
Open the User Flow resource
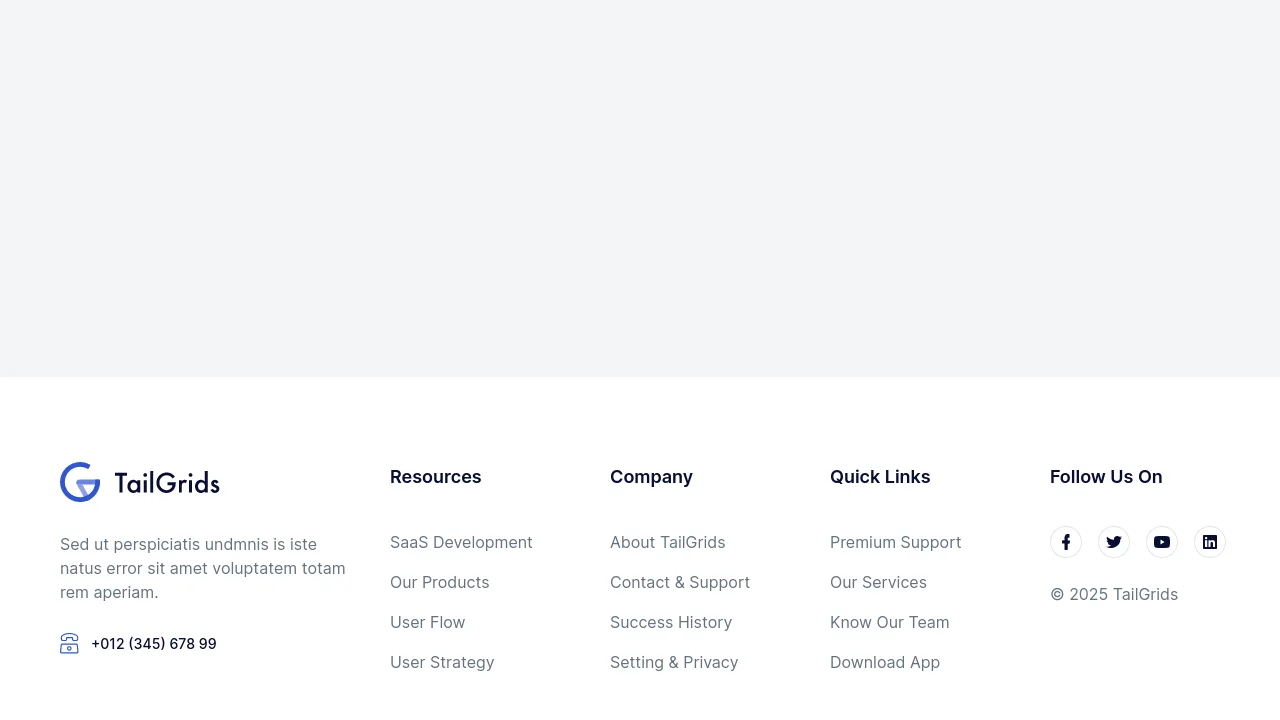coord(427,622)
